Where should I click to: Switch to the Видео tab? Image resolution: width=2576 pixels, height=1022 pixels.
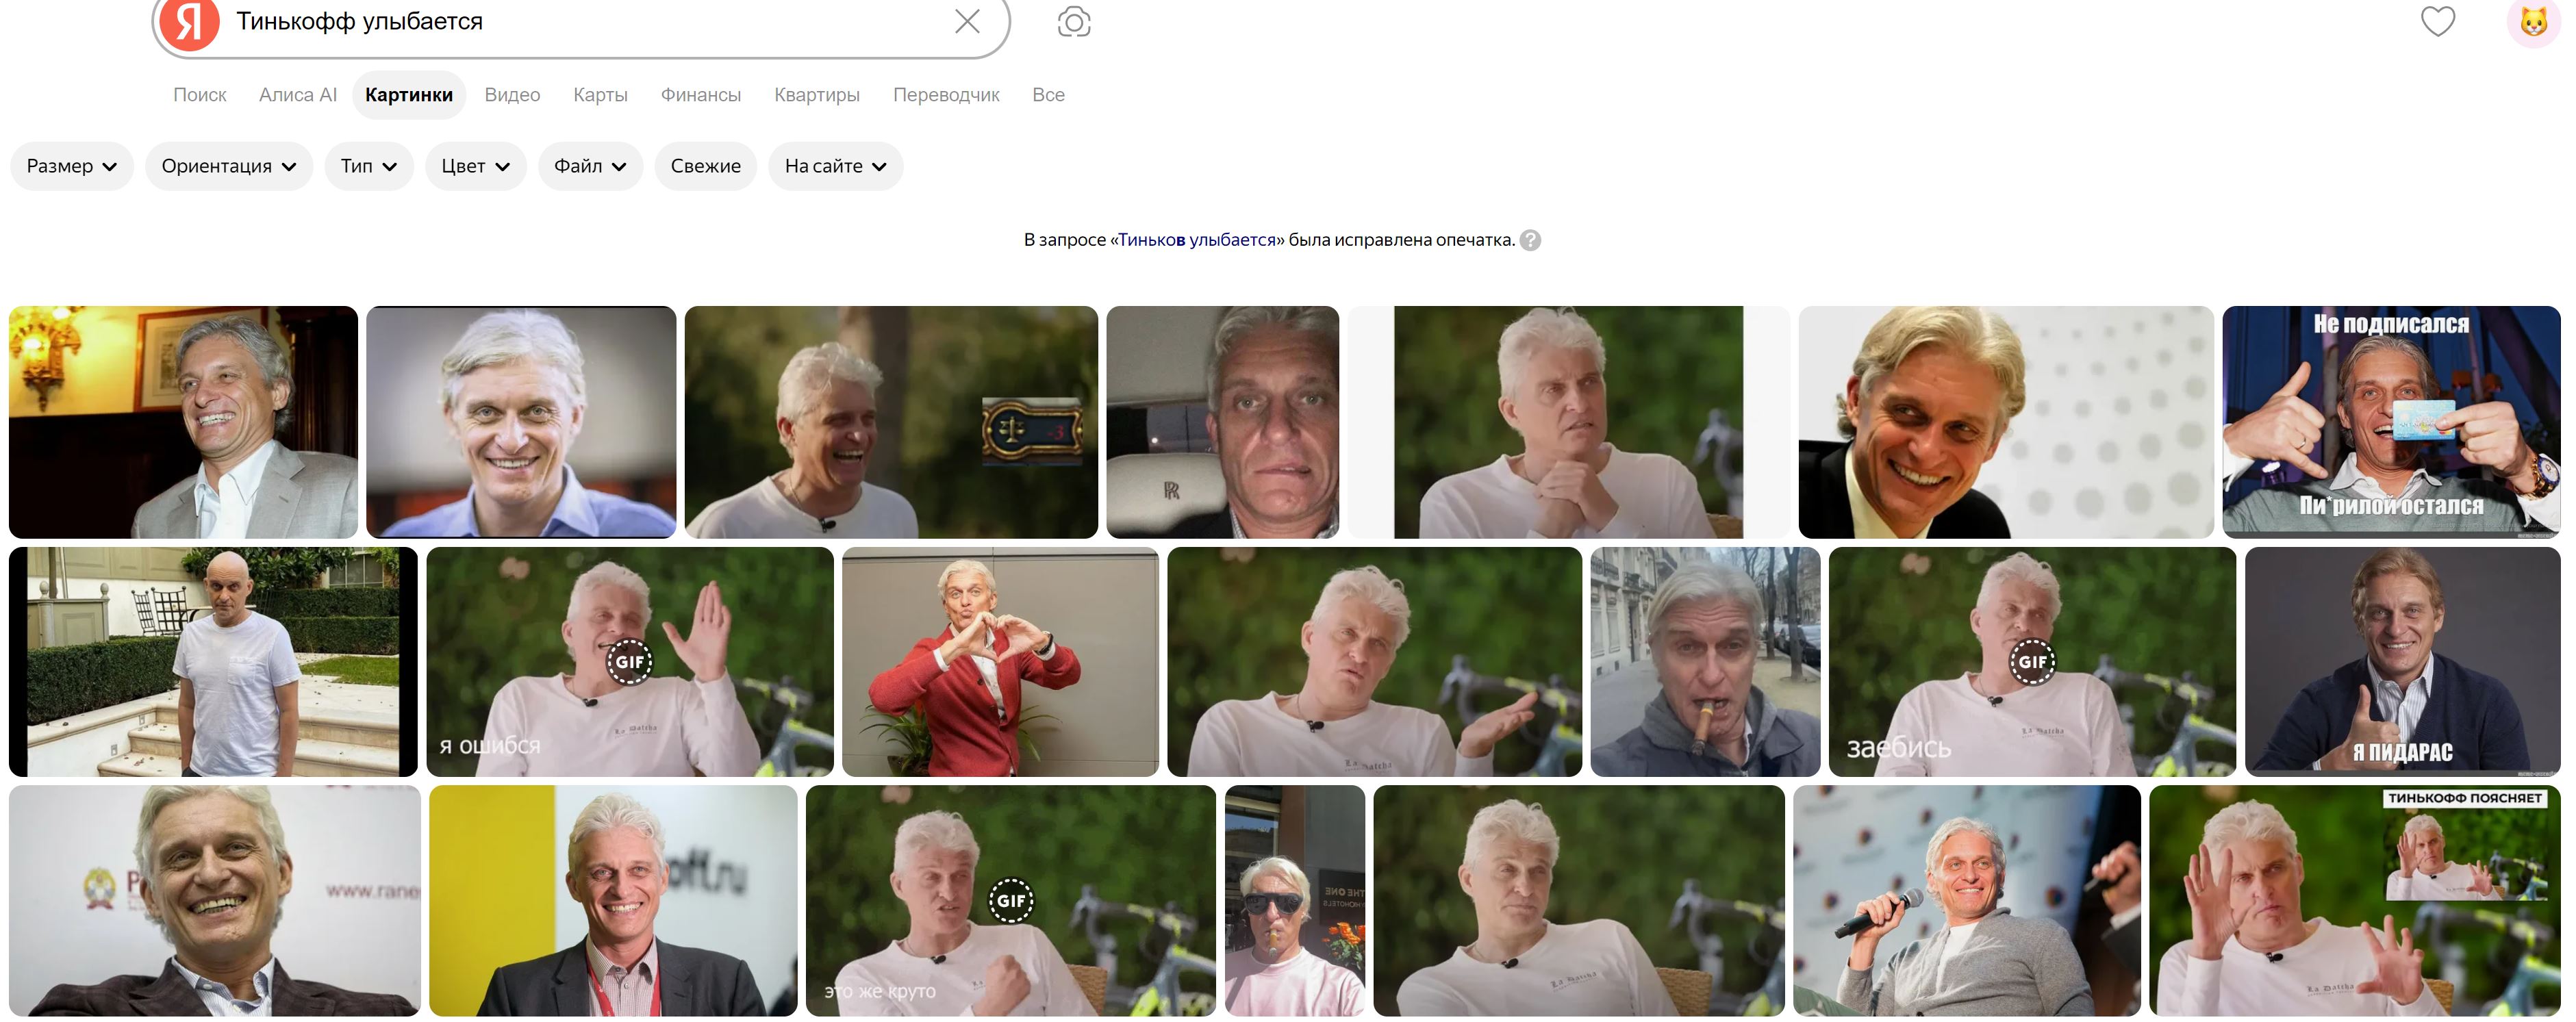(x=512, y=95)
